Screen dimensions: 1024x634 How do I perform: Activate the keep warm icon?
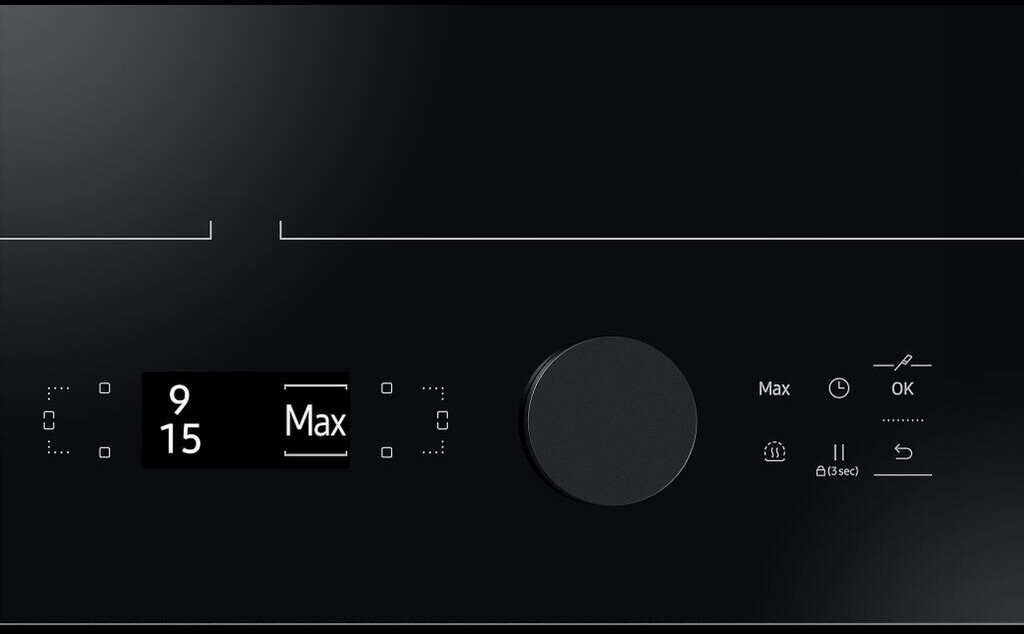click(x=775, y=452)
